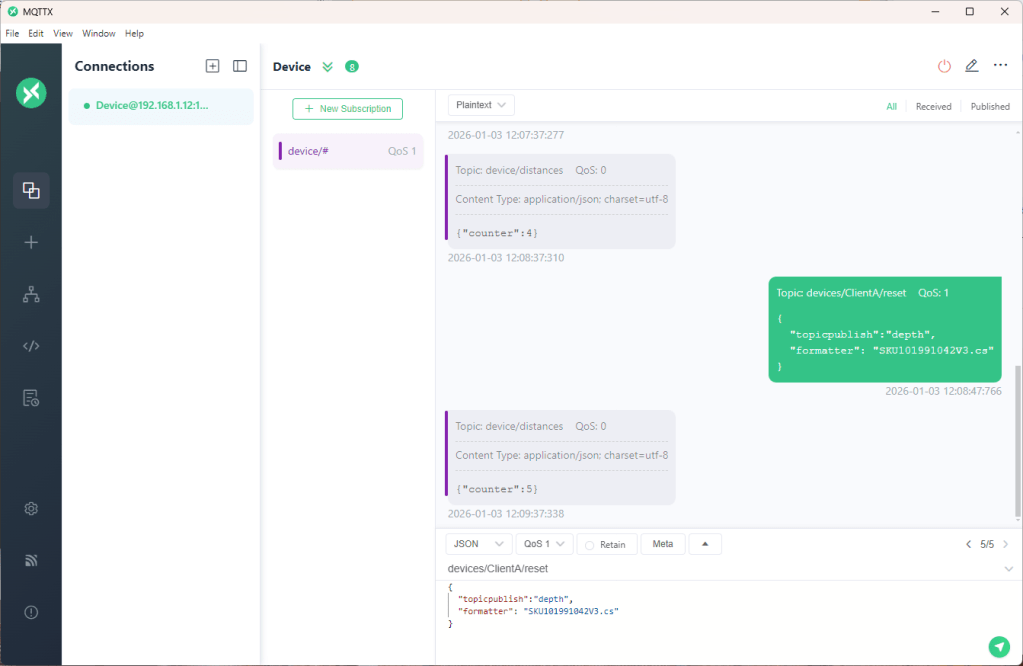Viewport: 1023px width, 666px height.
Task: Open the Script page from sidebar
Action: click(31, 346)
